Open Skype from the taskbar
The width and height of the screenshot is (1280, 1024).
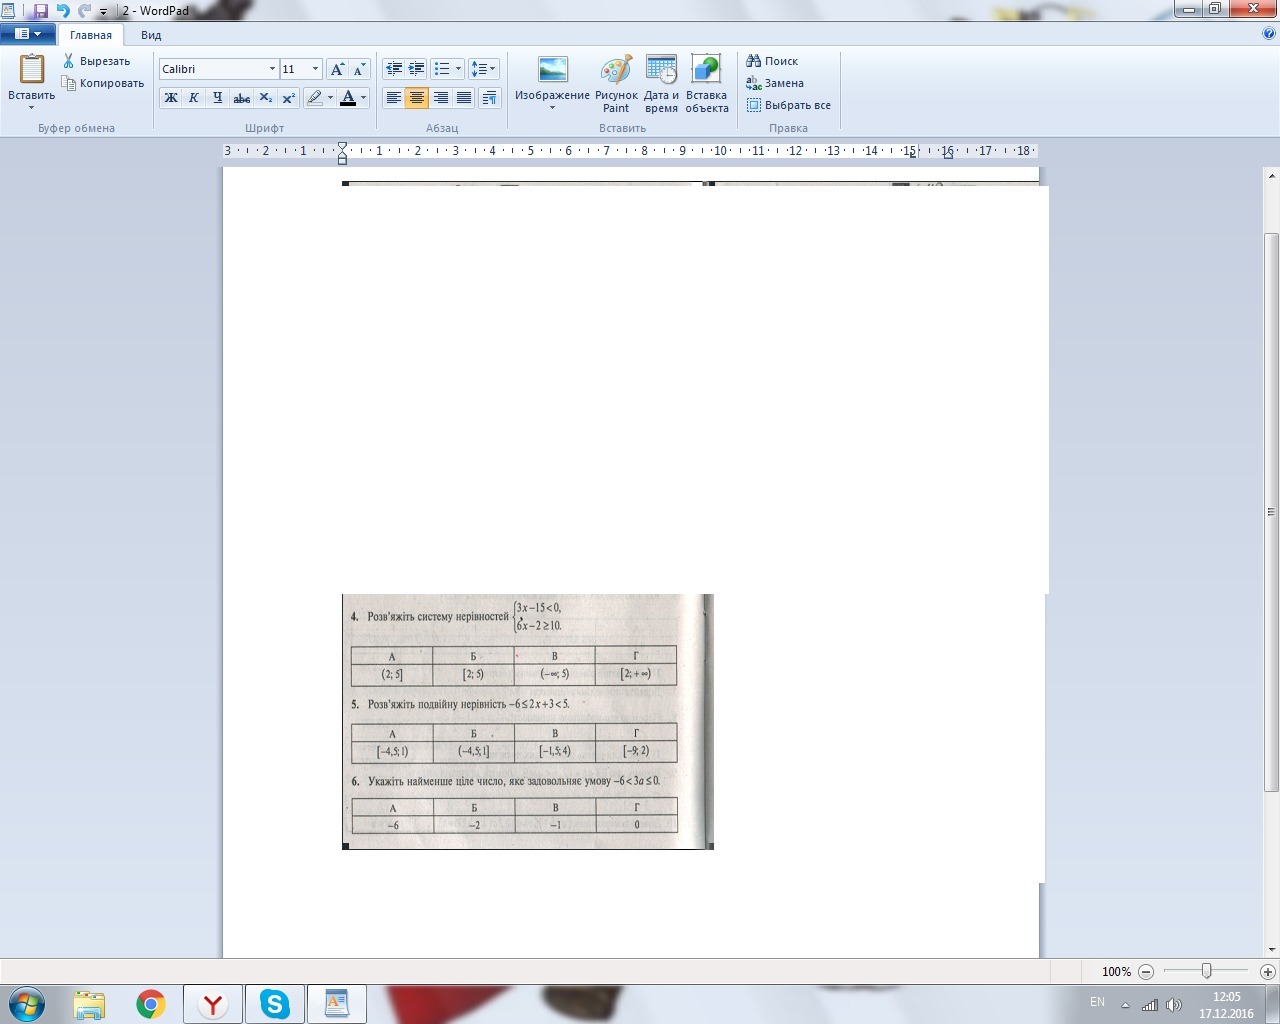[x=274, y=1004]
